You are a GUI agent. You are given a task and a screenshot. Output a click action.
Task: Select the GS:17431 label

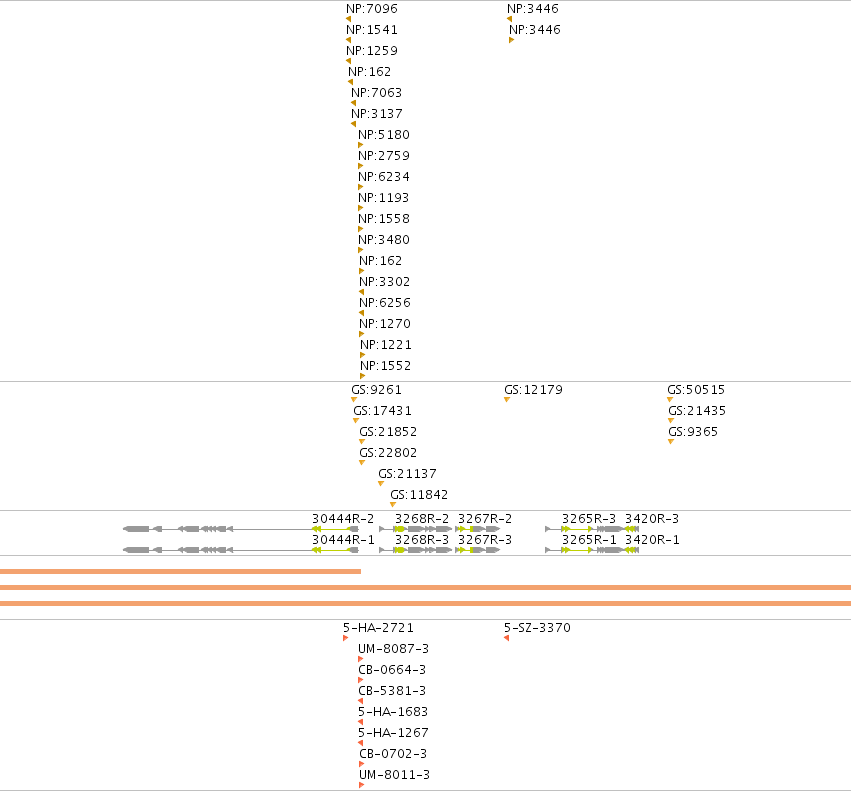click(383, 411)
